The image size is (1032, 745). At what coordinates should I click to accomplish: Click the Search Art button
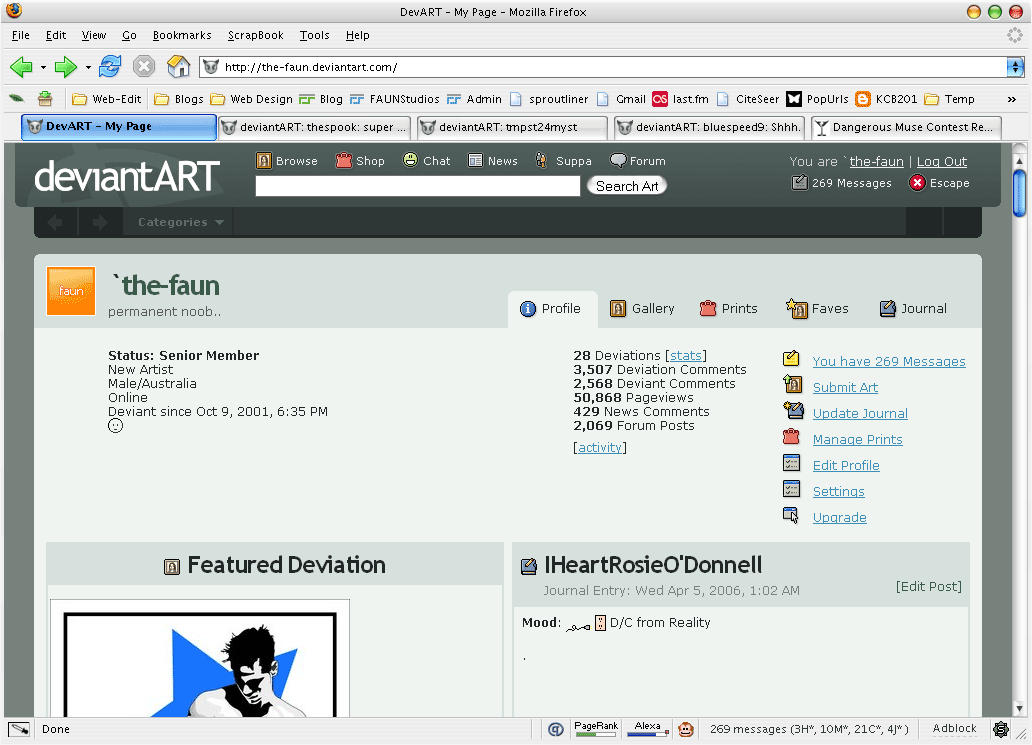[627, 186]
